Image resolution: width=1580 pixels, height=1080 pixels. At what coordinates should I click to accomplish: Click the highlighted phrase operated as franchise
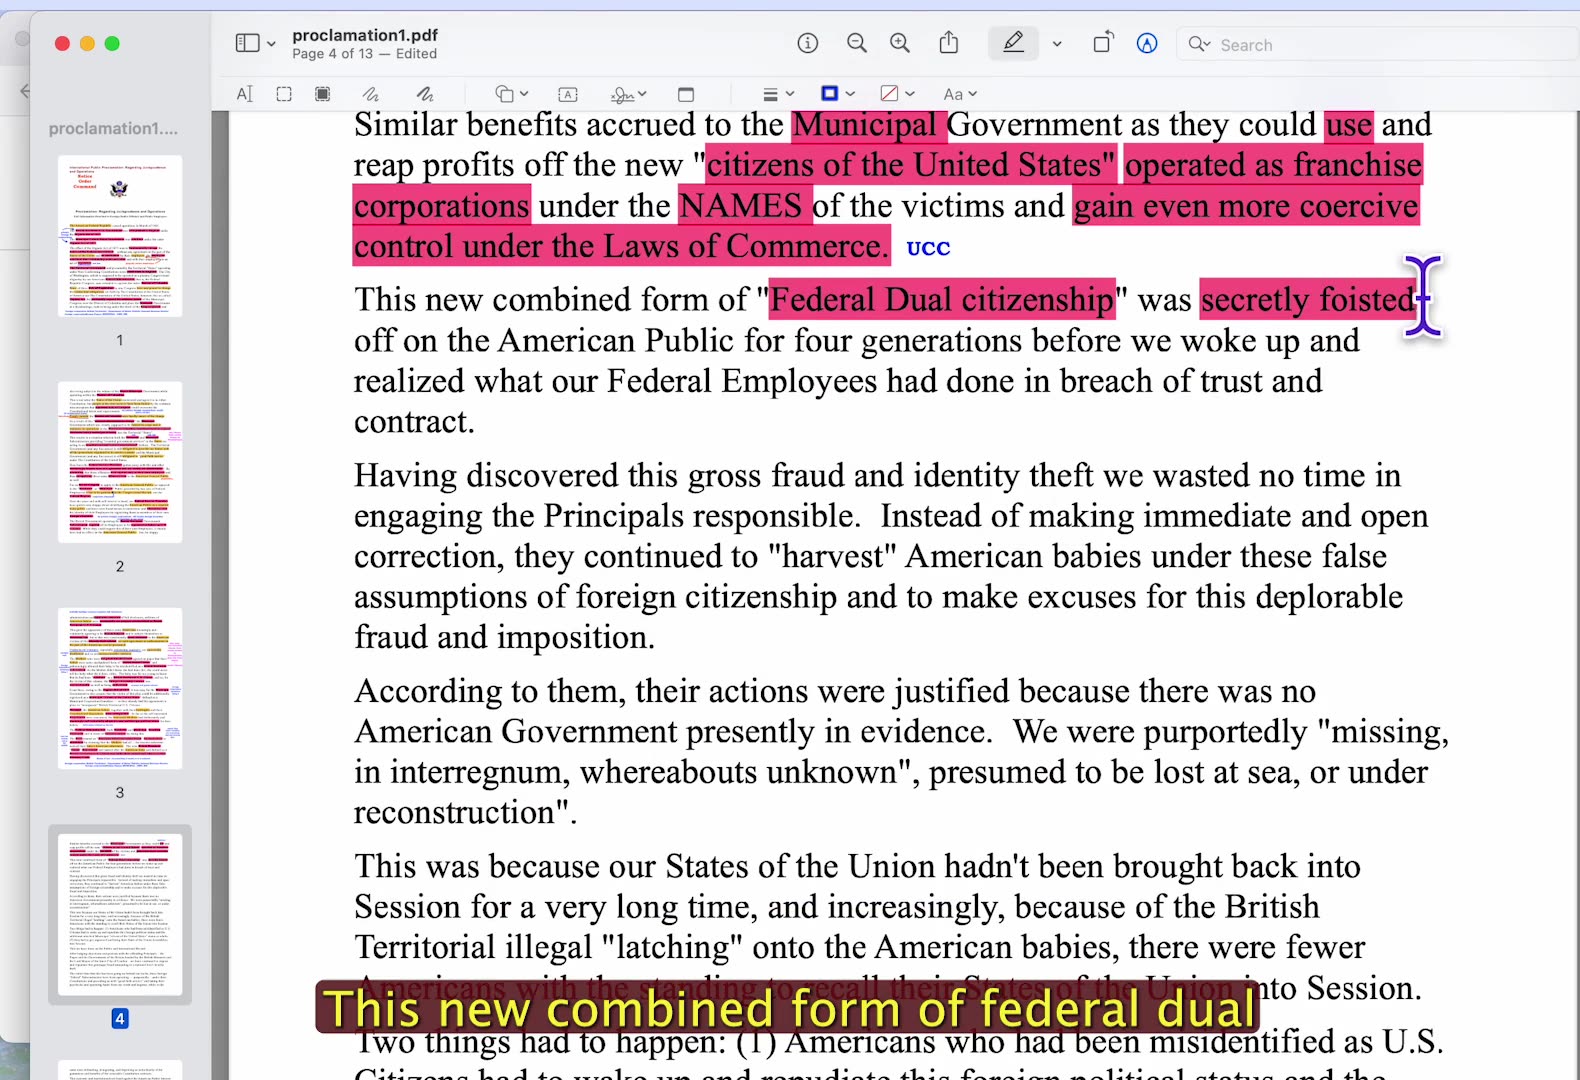tap(1273, 165)
